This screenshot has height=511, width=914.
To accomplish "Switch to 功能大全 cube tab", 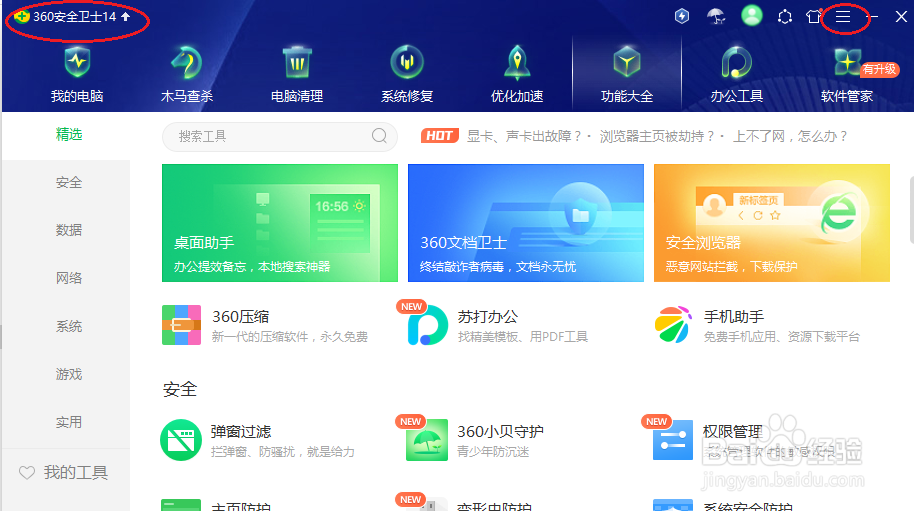I will pyautogui.click(x=627, y=75).
